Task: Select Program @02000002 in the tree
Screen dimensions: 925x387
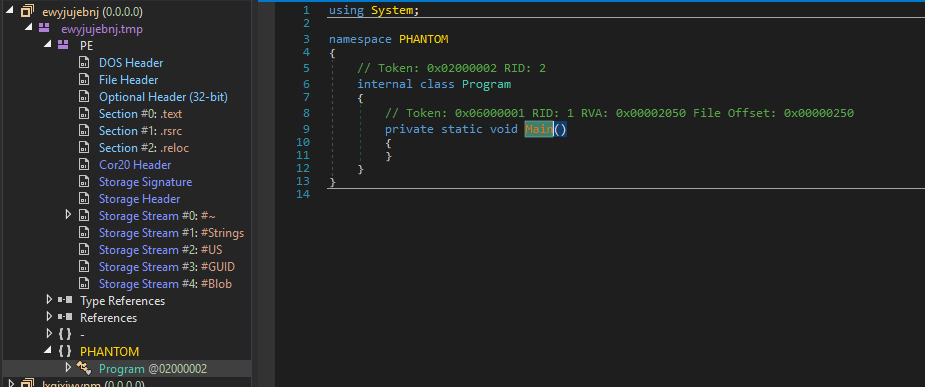Action: (153, 369)
